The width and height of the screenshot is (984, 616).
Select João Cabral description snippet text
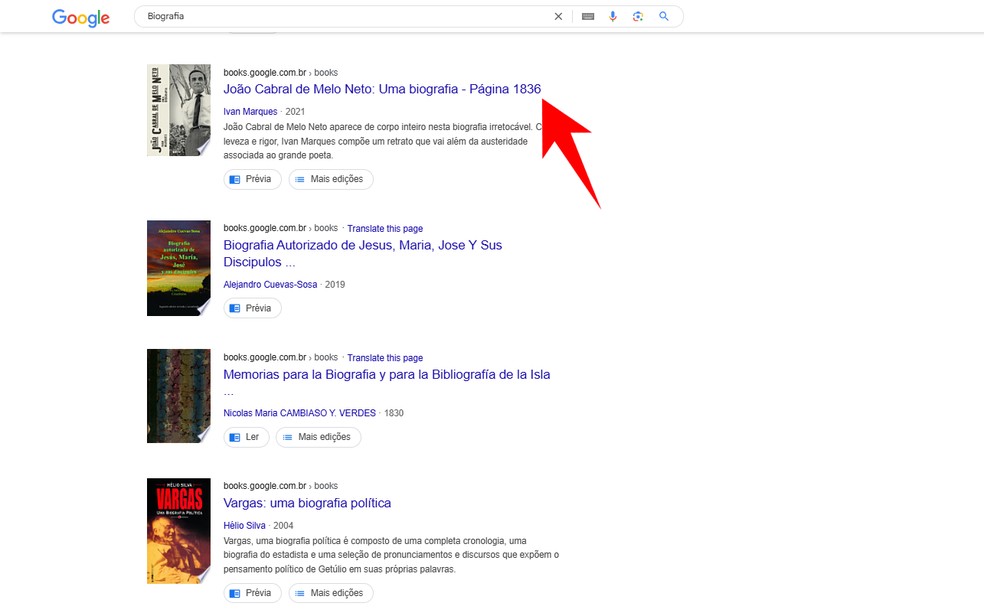pyautogui.click(x=382, y=141)
